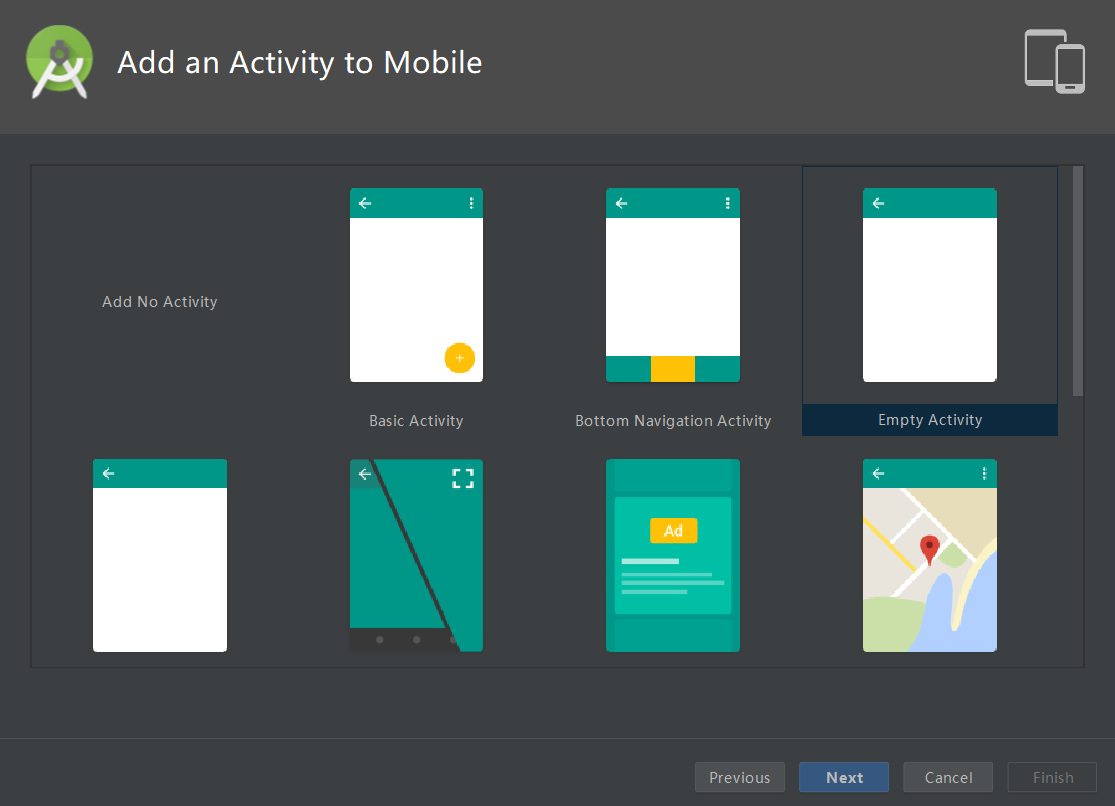Choose the Fullscreen Activity template thumbnail
1115x806 pixels.
[x=416, y=556]
